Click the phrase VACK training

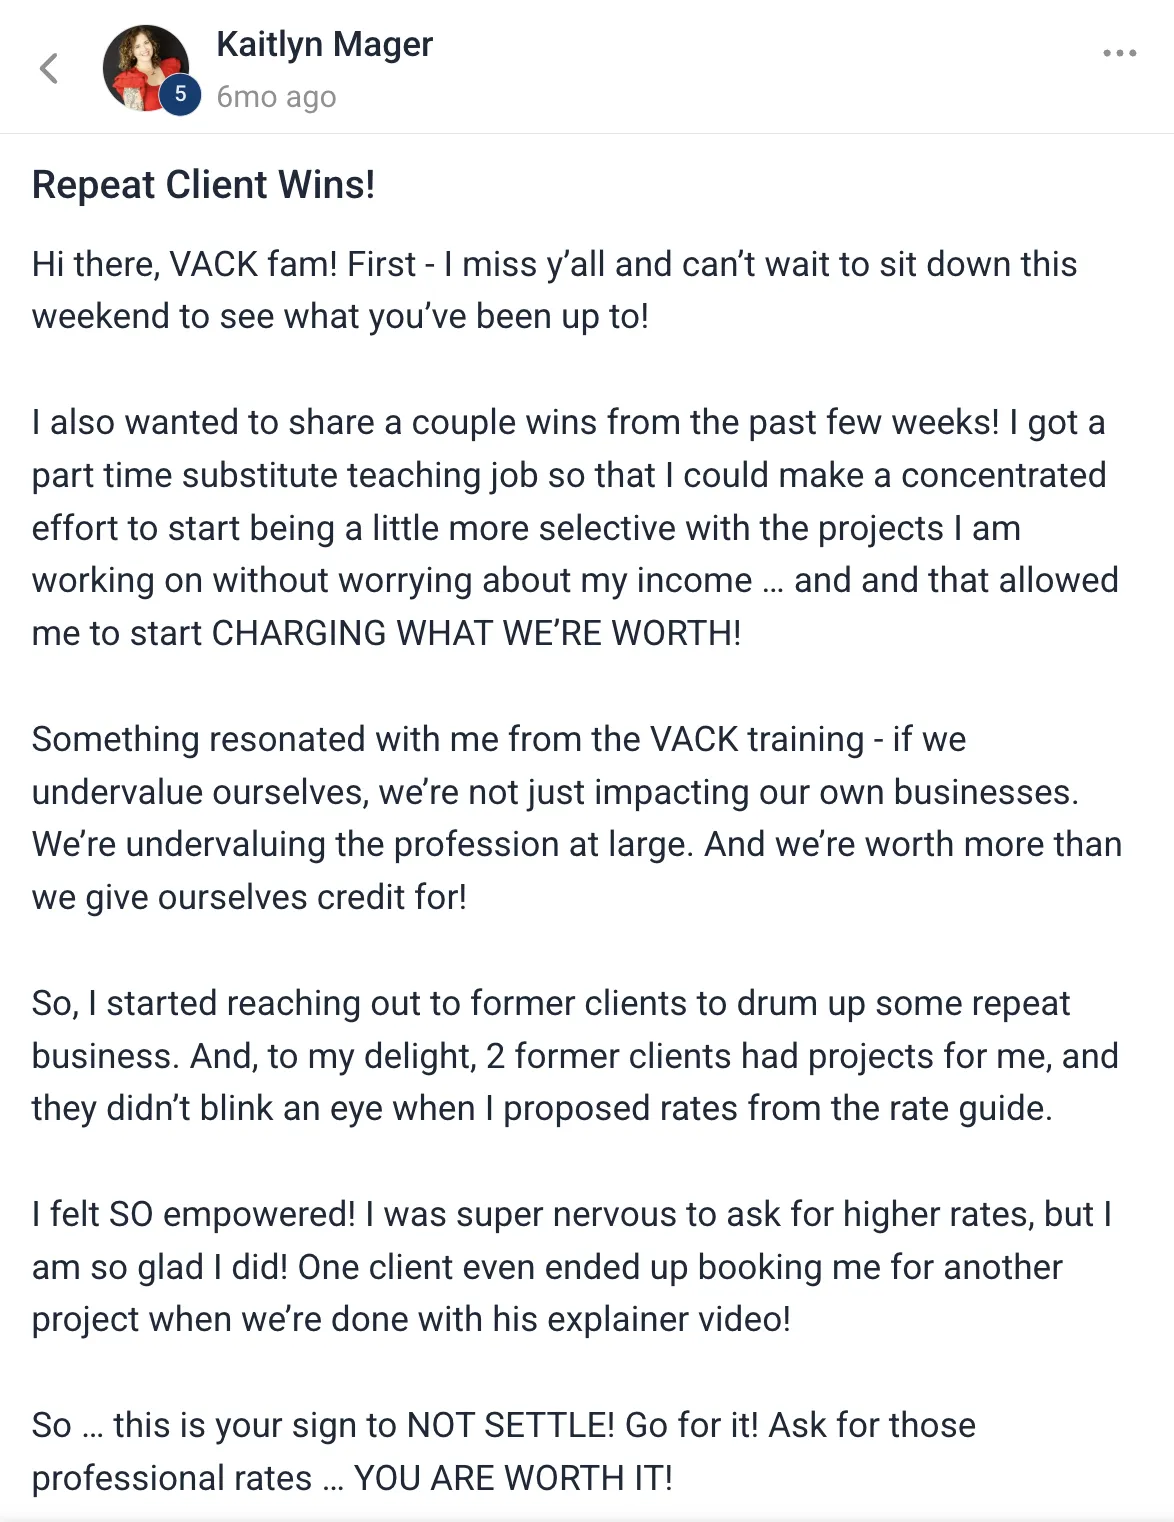pos(757,739)
